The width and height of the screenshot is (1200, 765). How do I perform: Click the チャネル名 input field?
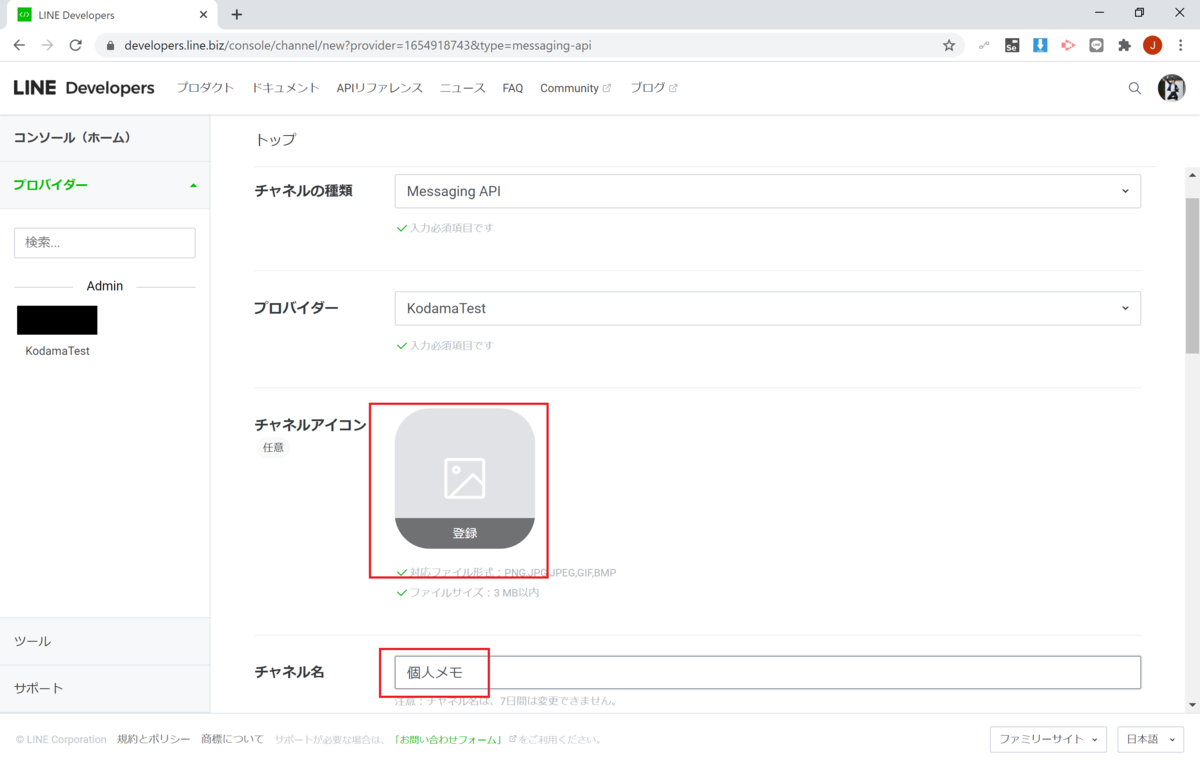coord(768,672)
